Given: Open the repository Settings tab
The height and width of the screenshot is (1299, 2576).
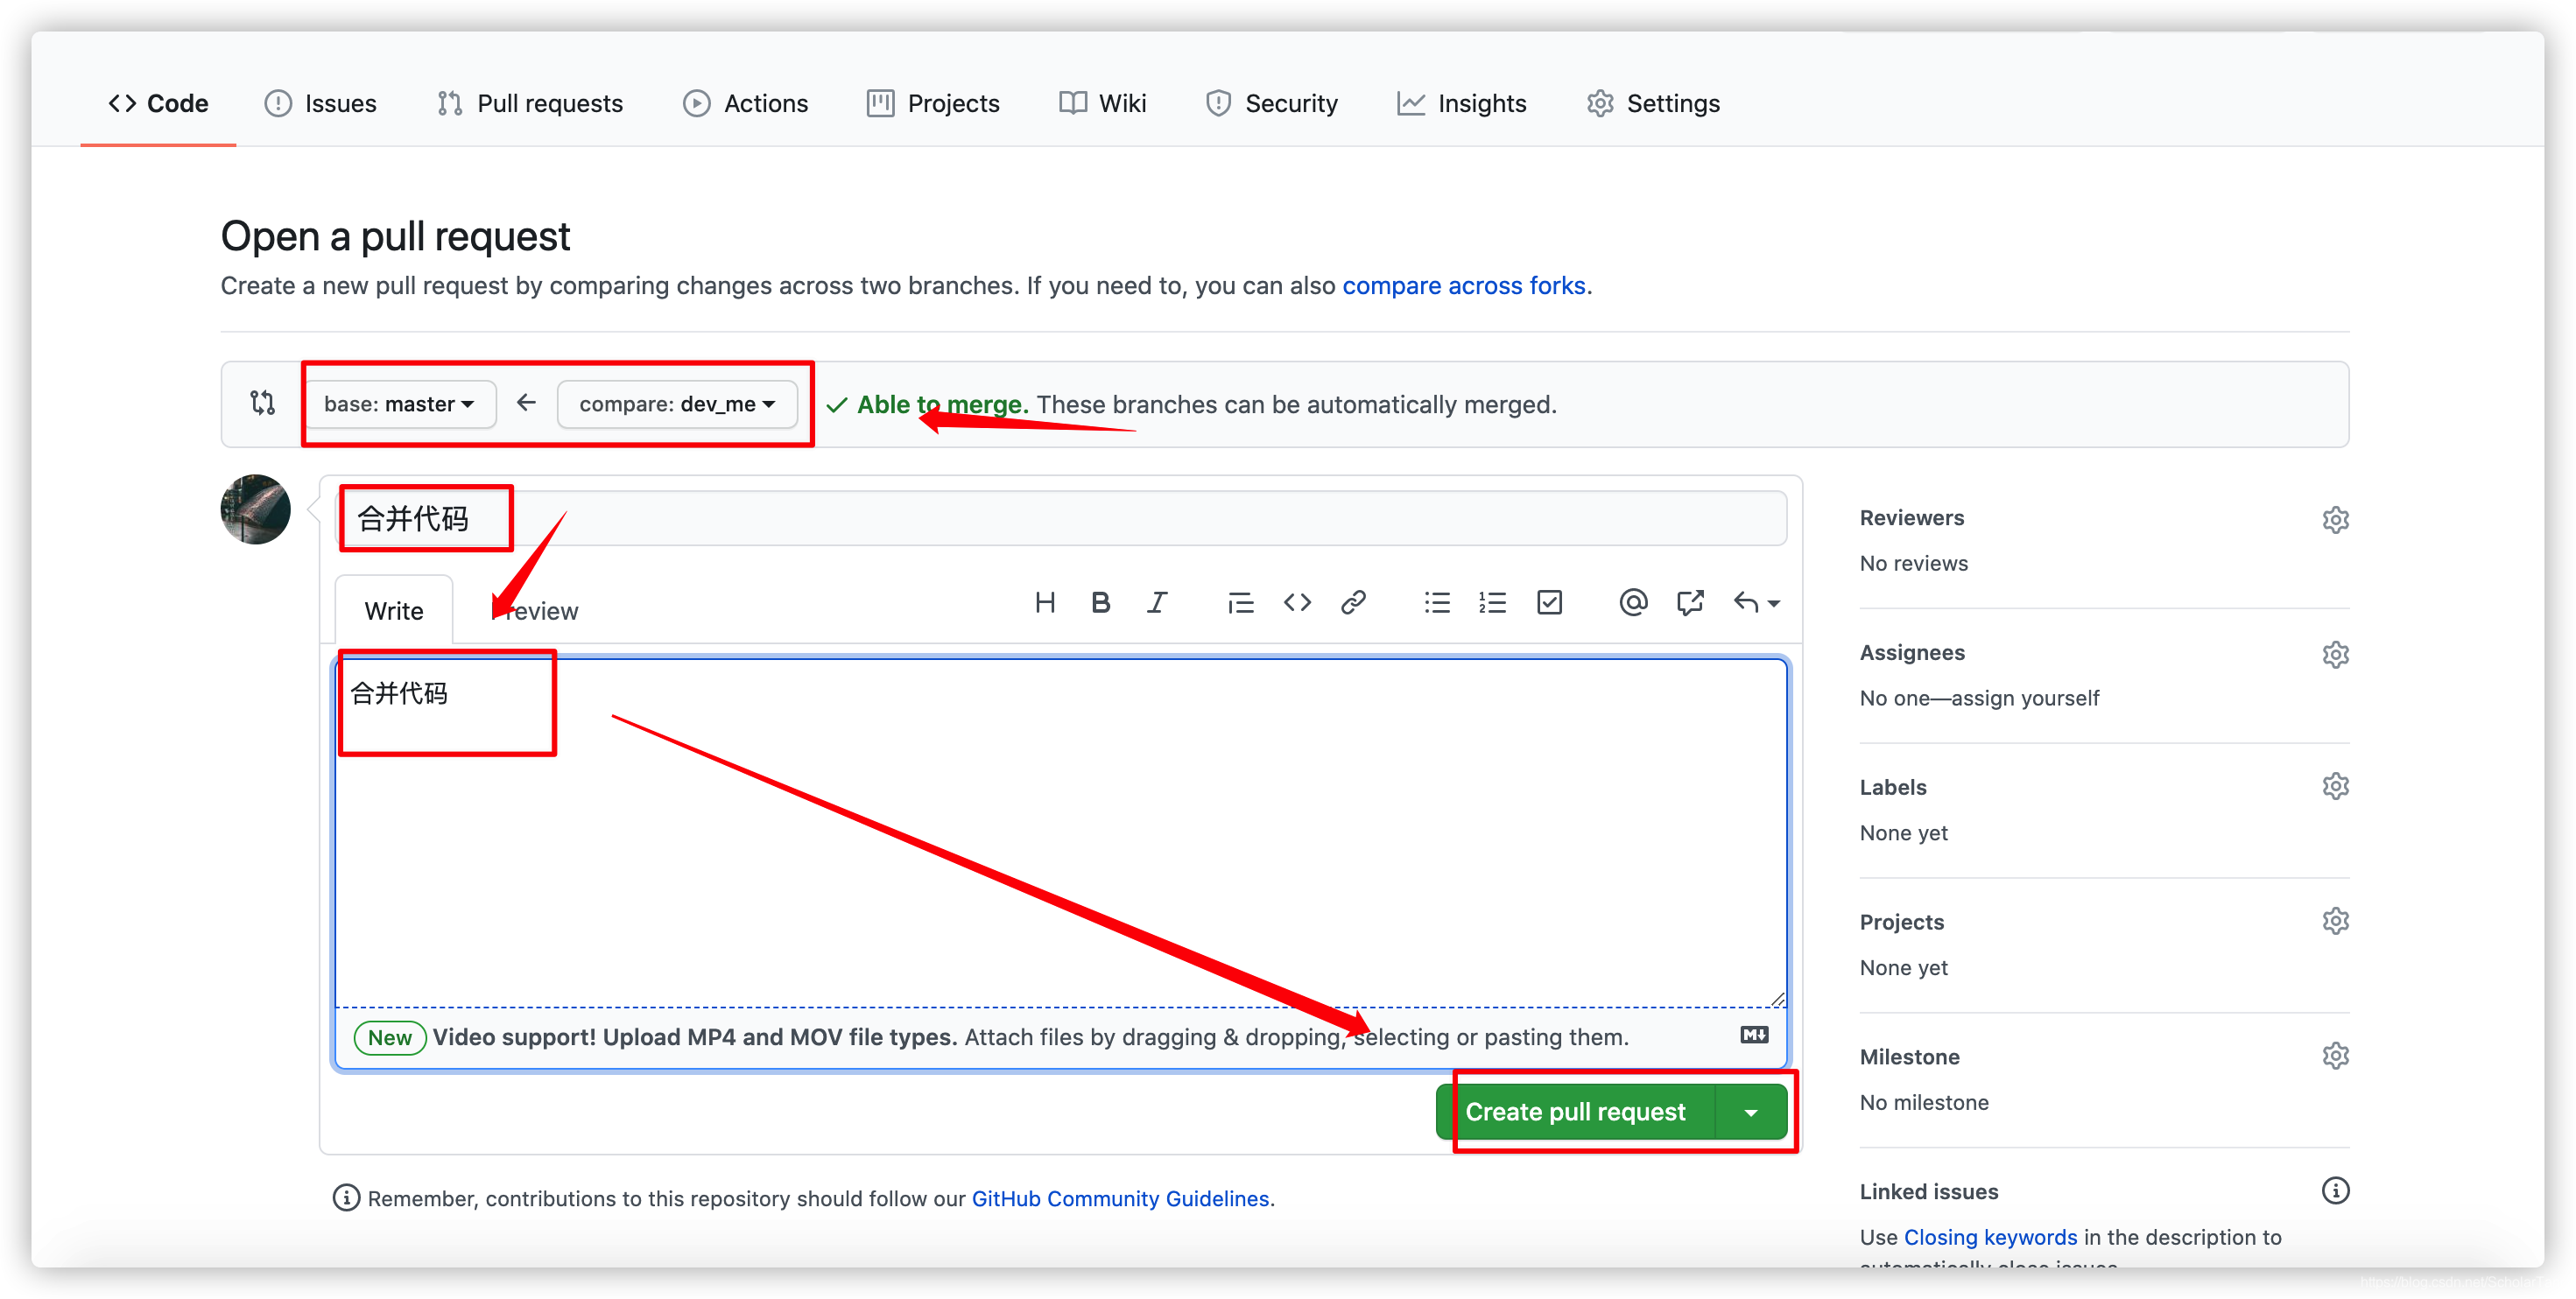Looking at the screenshot, I should [x=1653, y=103].
